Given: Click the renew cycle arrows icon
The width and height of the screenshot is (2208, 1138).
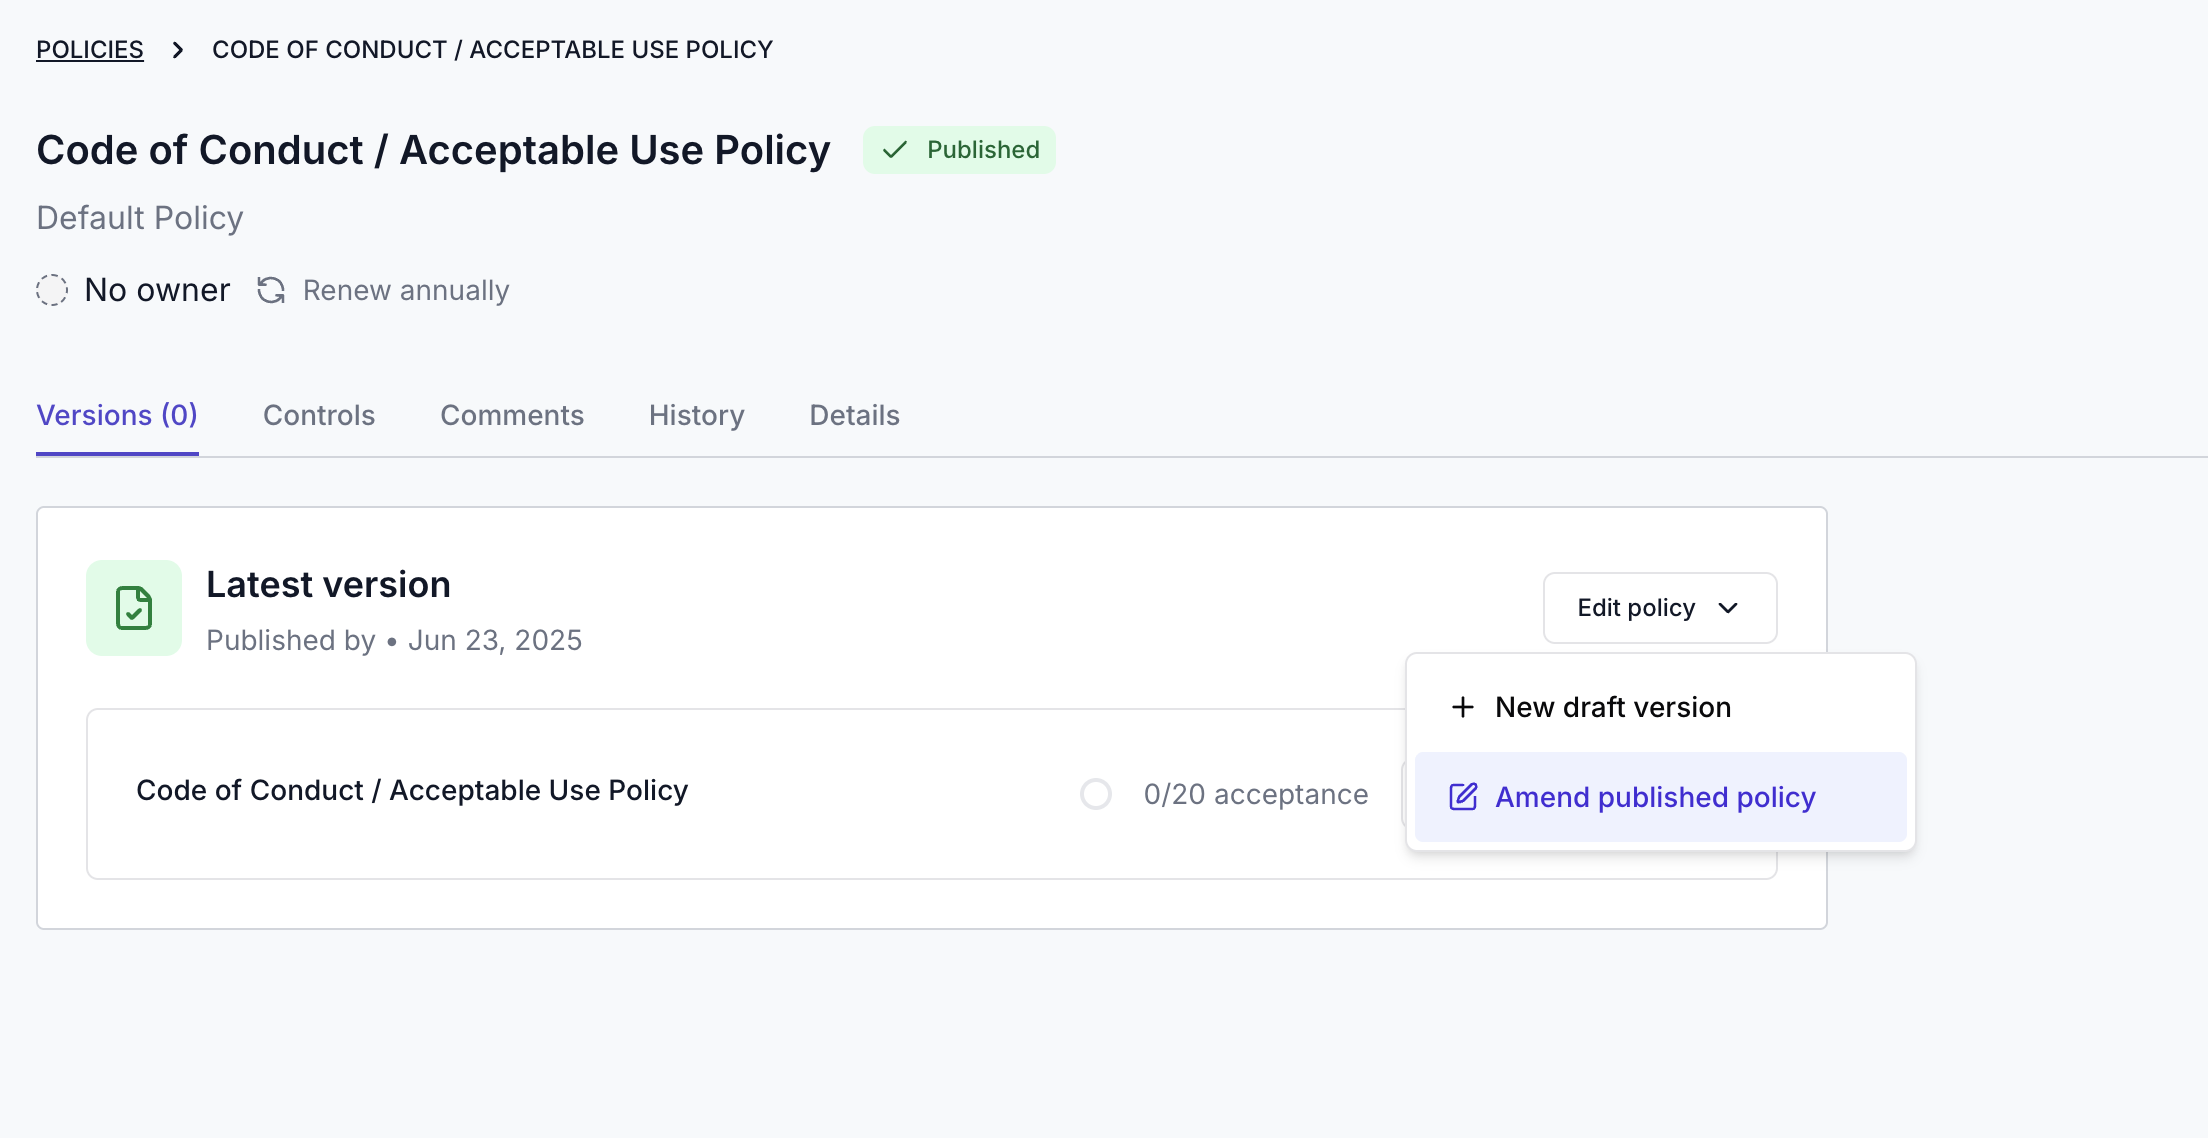Looking at the screenshot, I should click(x=271, y=290).
